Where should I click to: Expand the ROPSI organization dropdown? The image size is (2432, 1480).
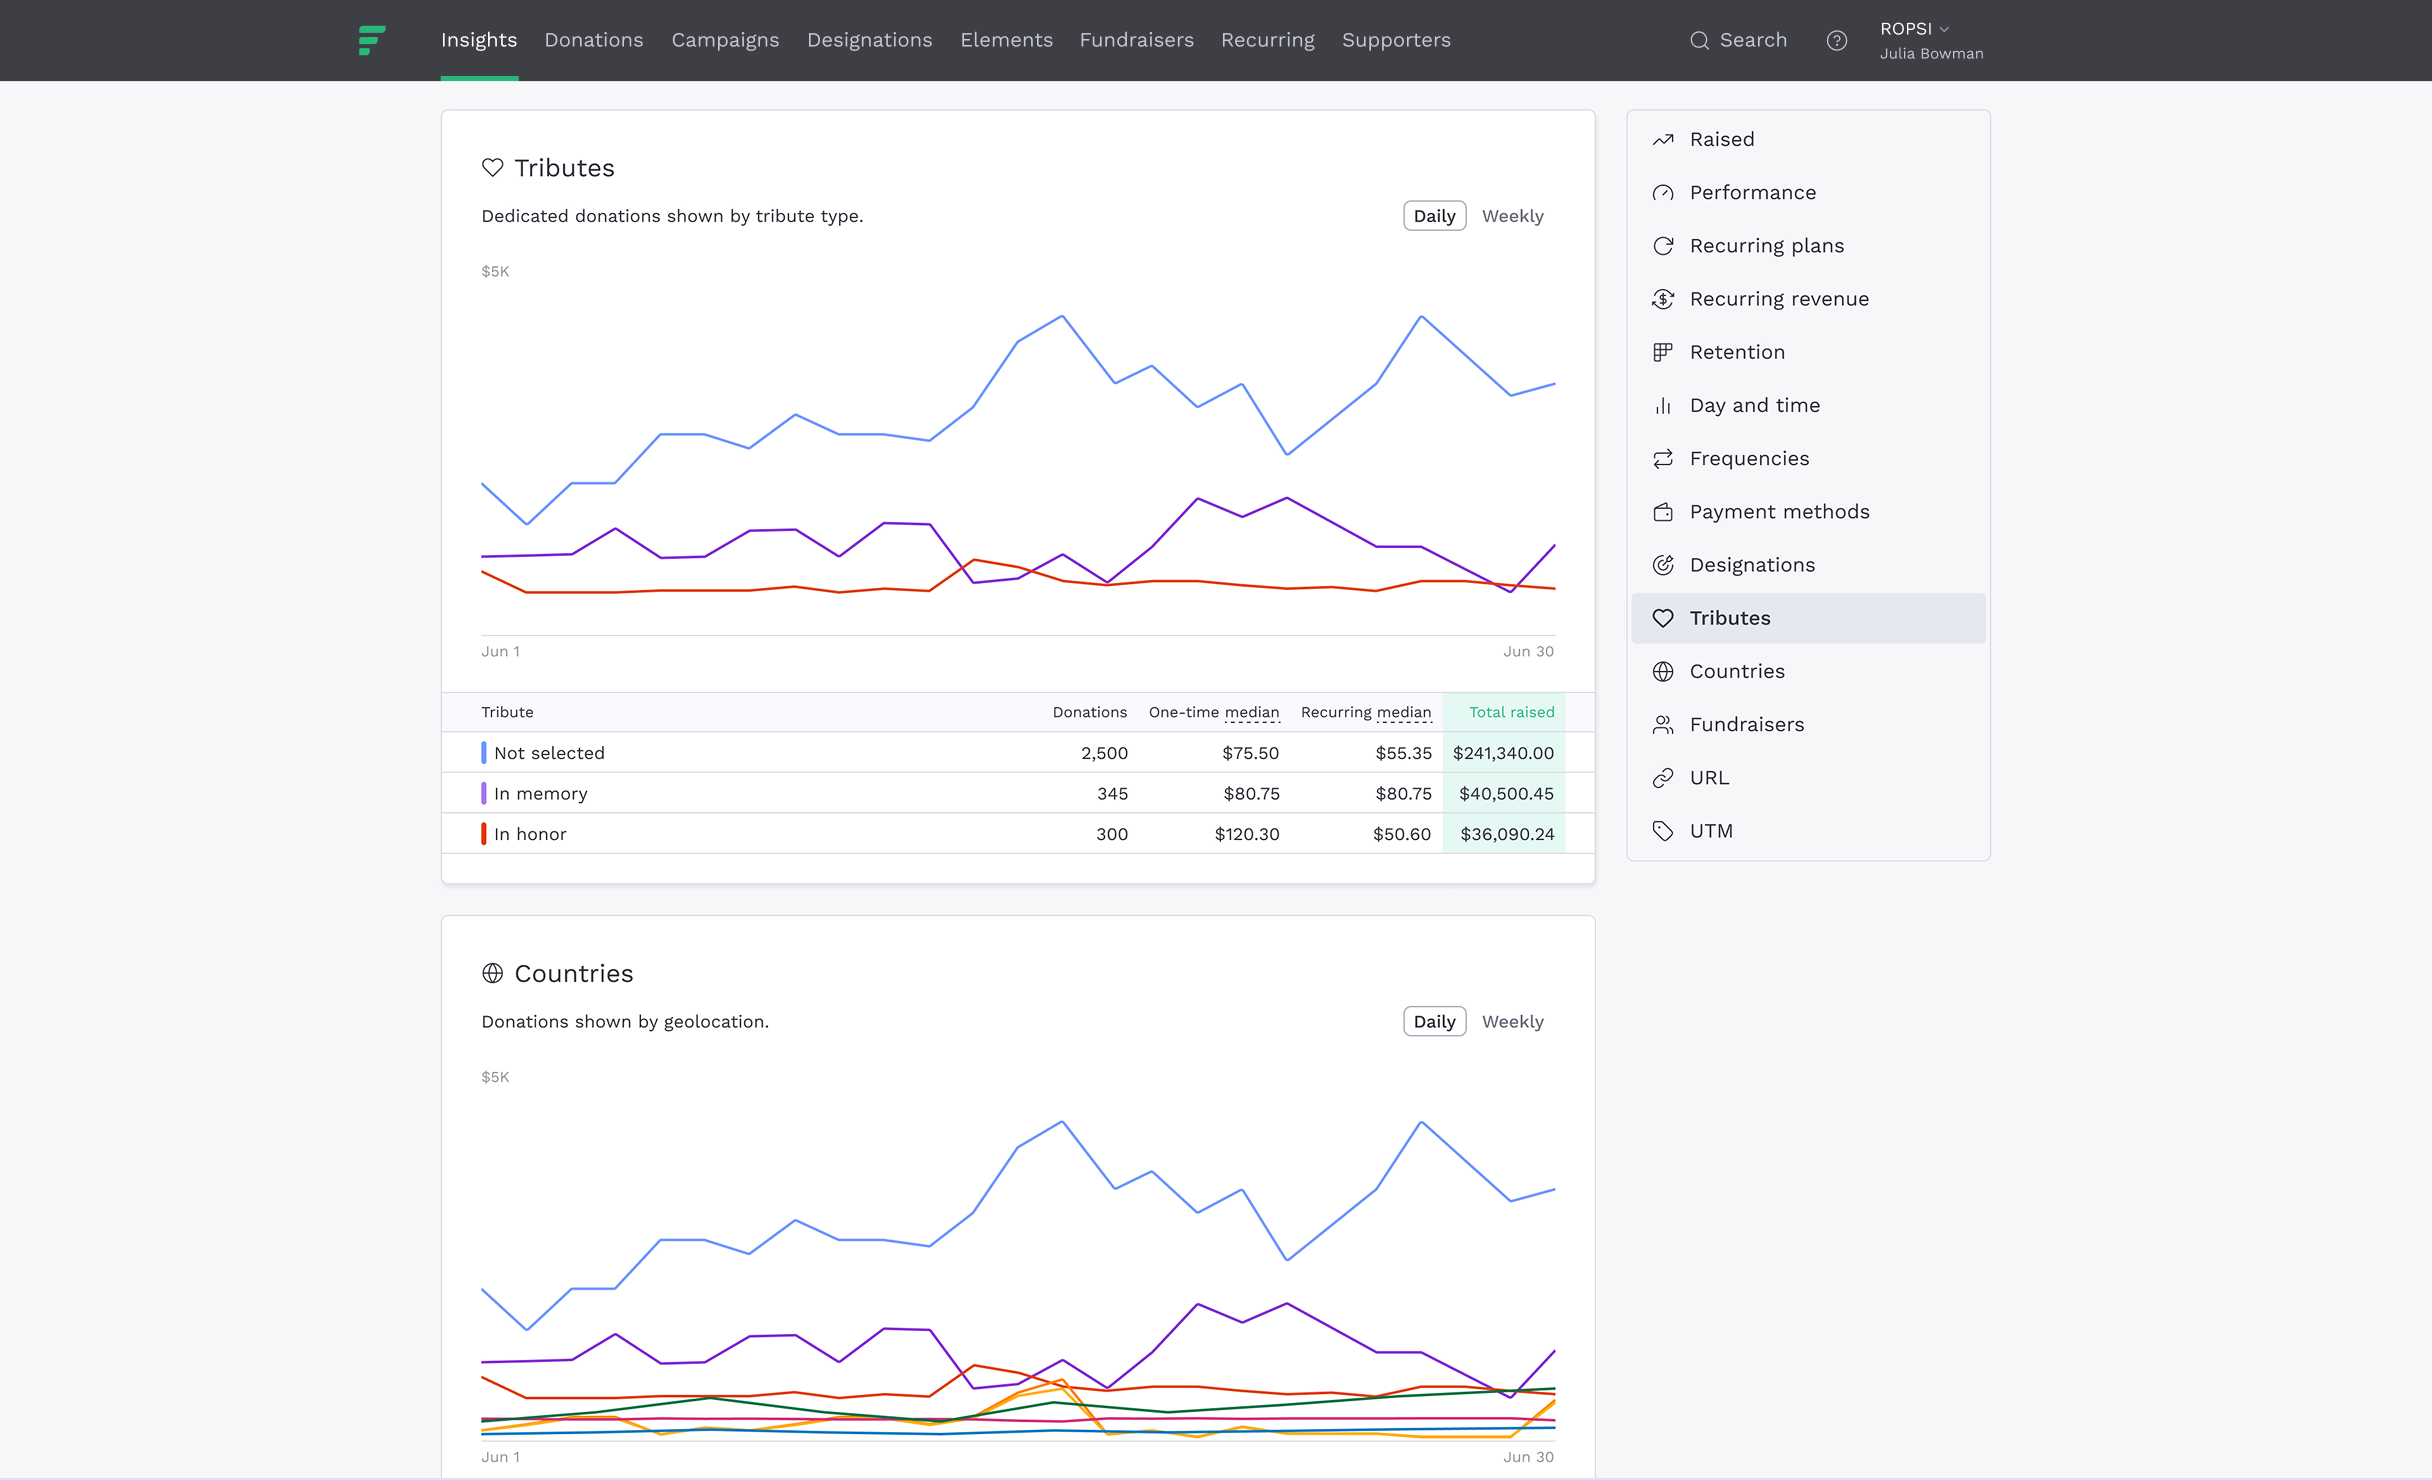[x=1914, y=29]
